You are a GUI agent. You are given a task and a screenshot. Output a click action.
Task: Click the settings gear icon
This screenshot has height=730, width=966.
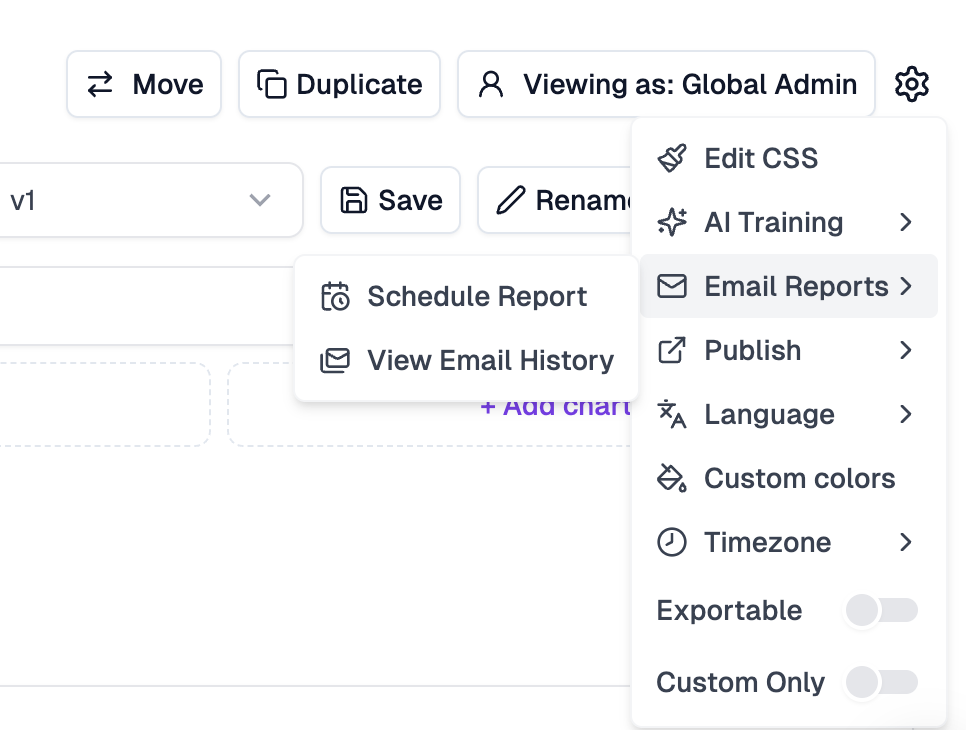click(x=911, y=84)
